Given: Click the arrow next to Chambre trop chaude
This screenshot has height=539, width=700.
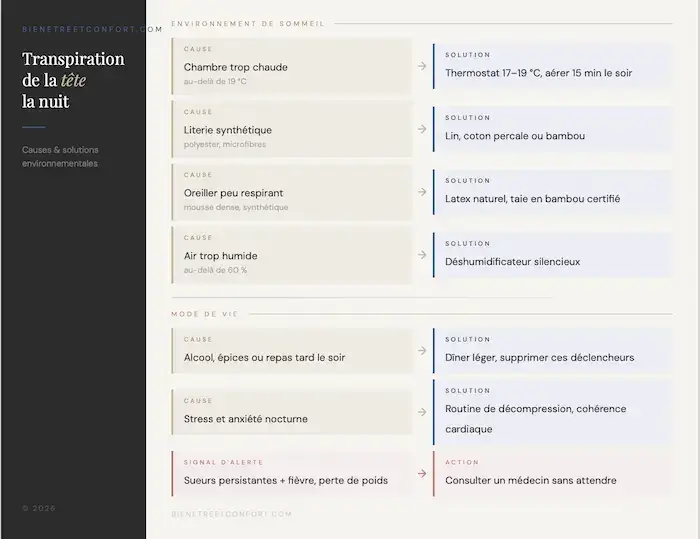Looking at the screenshot, I should coord(422,66).
